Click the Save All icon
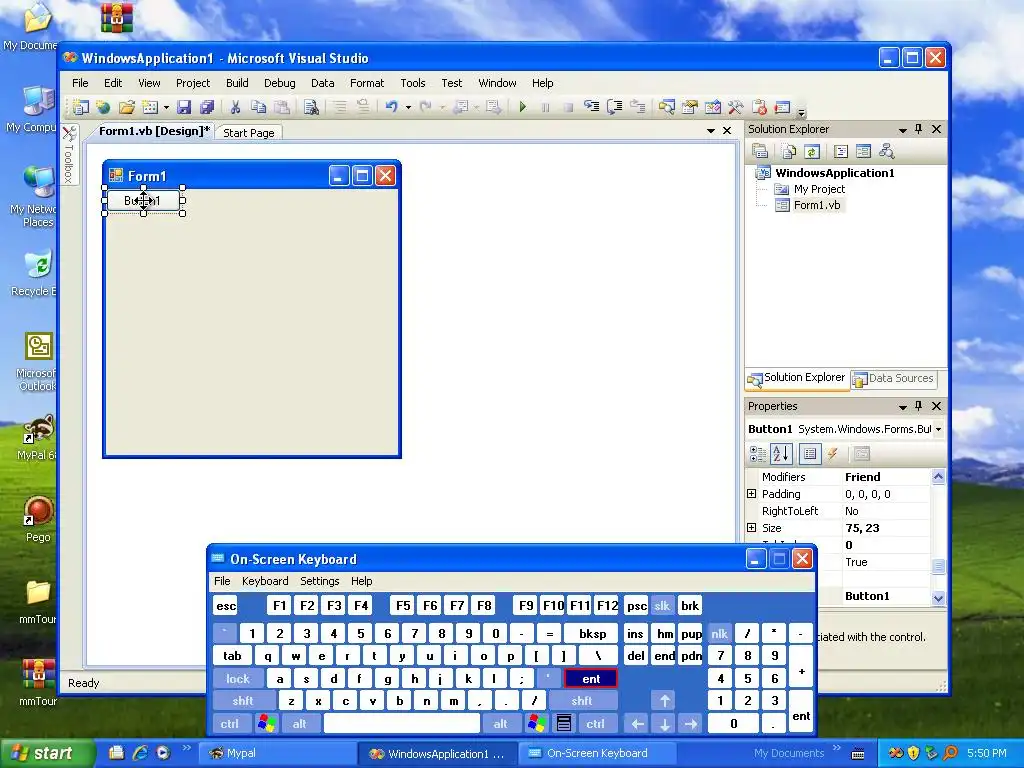The height and width of the screenshot is (768, 1024). pos(207,107)
